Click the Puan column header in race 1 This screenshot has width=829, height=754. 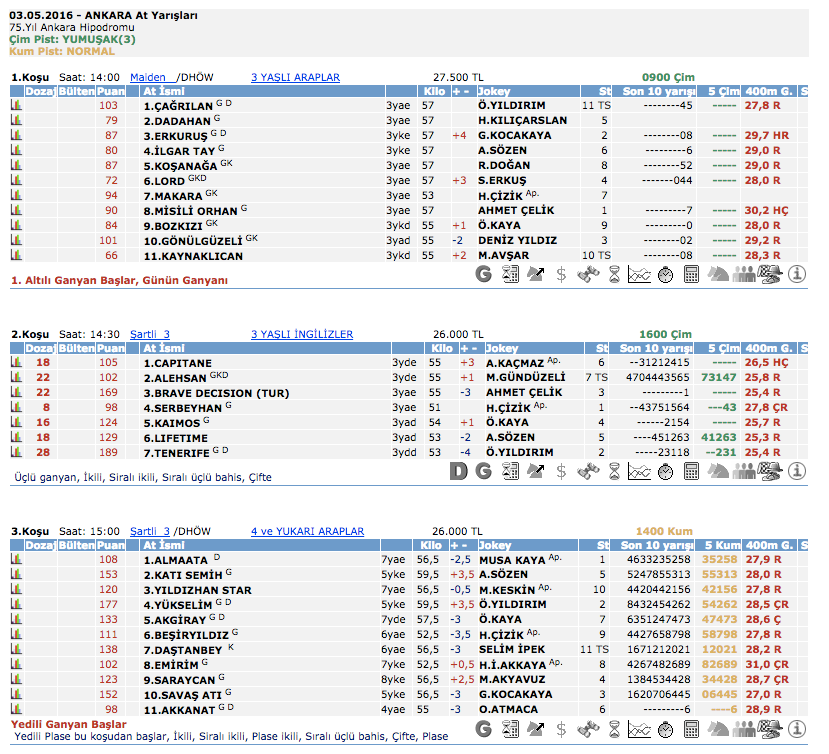109,91
